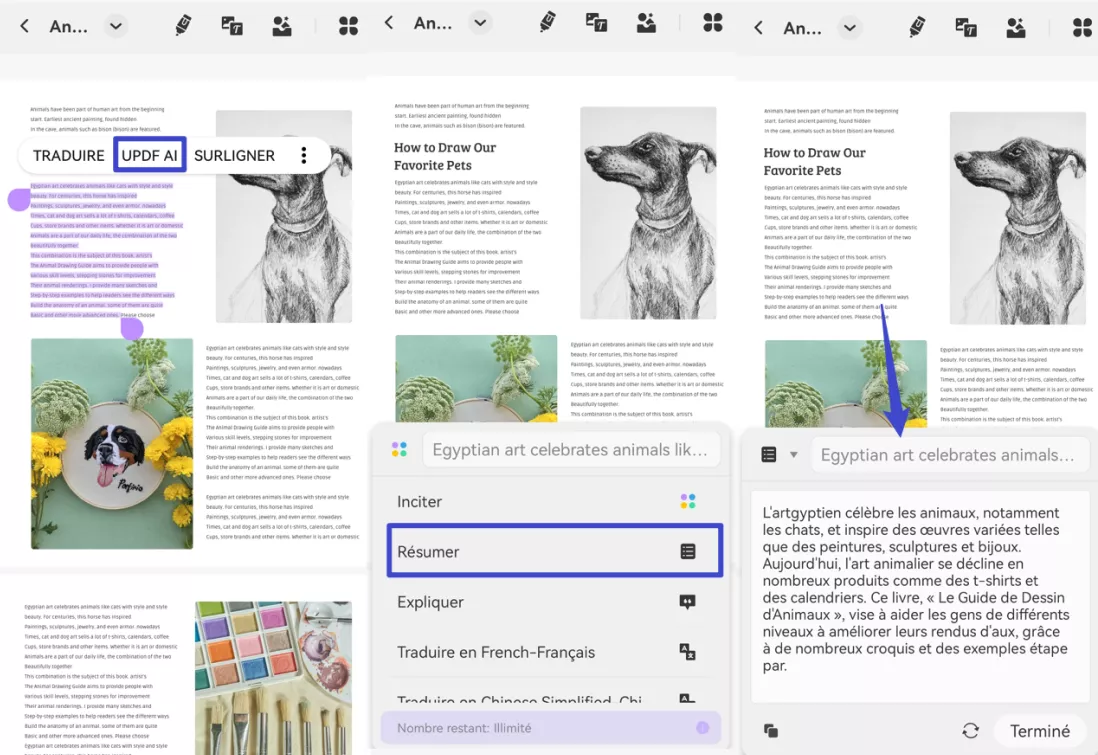The image size is (1098, 755).
Task: Copy the French summary using the copy icon
Action: [770, 731]
